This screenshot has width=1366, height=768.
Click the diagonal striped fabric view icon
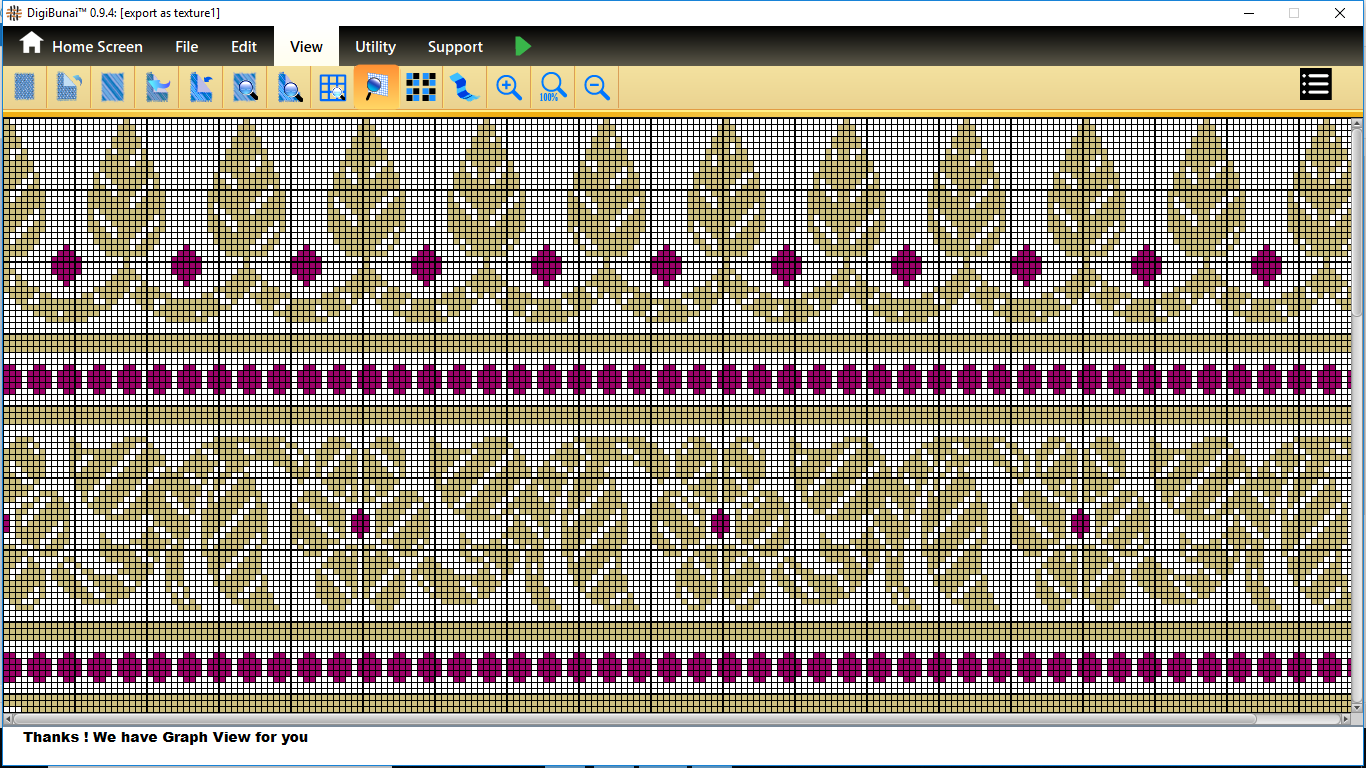point(113,88)
